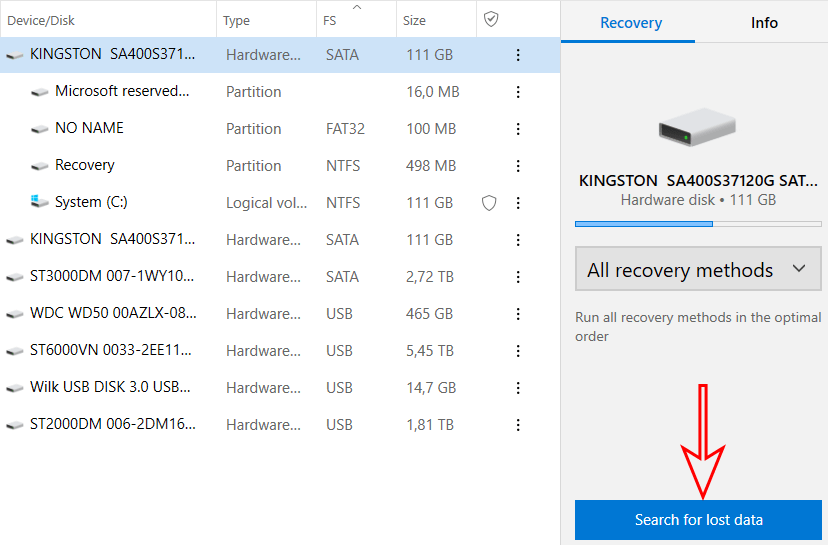
Task: Select the ST3000DM 007-1WY10 disk
Action: (x=280, y=277)
